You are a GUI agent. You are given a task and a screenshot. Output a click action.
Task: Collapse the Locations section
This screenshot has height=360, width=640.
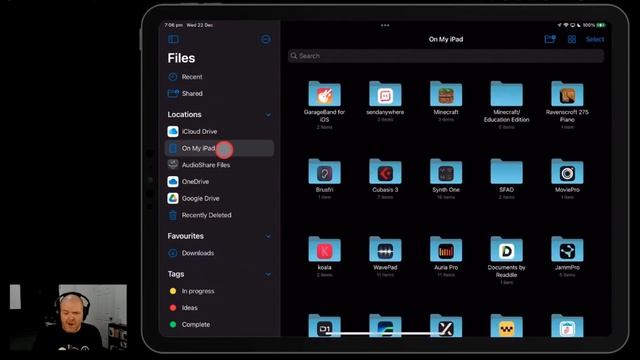268,115
